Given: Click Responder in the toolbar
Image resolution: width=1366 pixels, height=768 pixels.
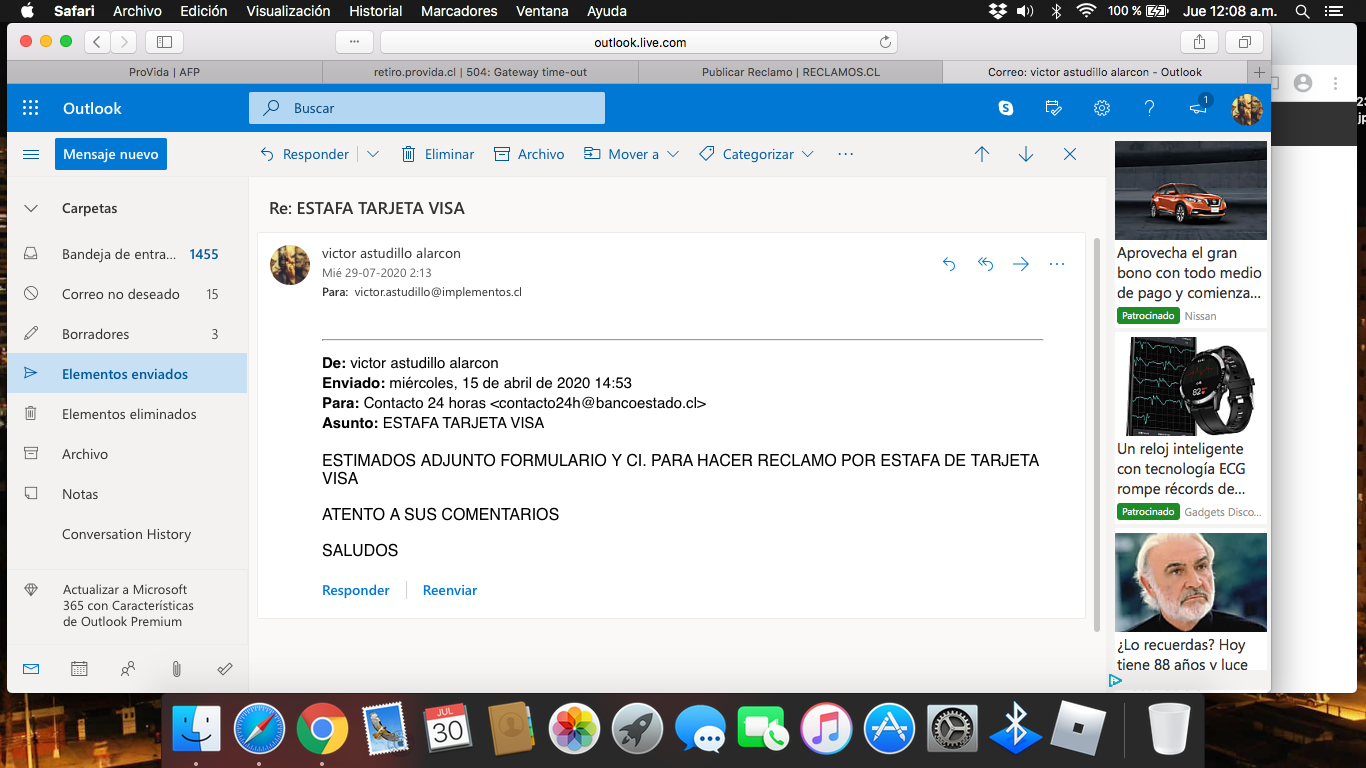Looking at the screenshot, I should coord(304,154).
